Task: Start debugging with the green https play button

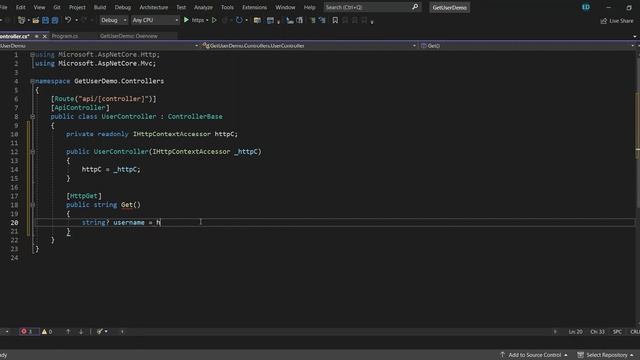Action: [x=186, y=20]
